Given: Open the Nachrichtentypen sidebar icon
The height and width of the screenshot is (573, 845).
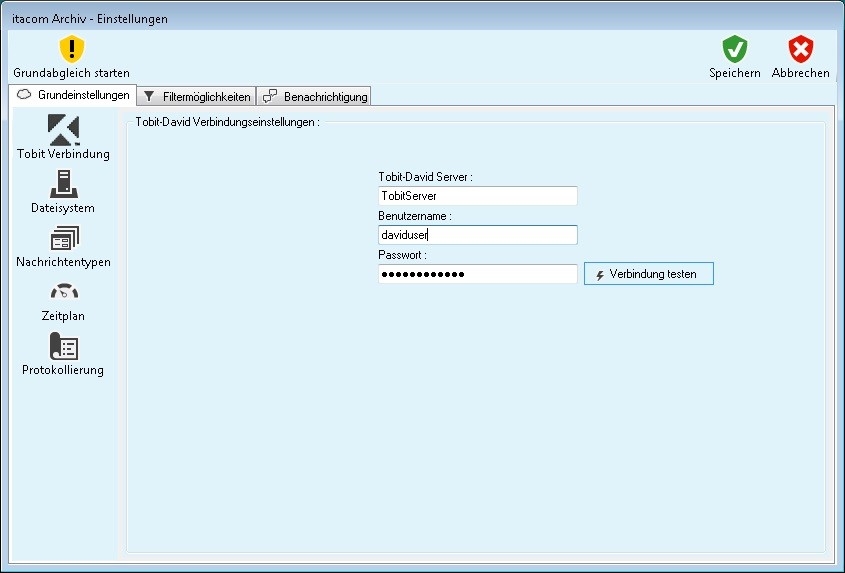Looking at the screenshot, I should coord(64,238).
